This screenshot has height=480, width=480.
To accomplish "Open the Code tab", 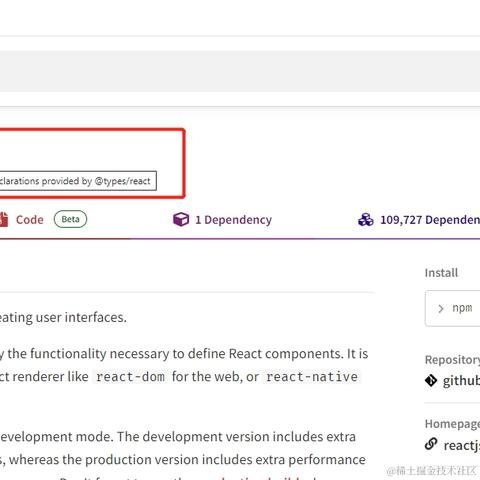I will 29,220.
